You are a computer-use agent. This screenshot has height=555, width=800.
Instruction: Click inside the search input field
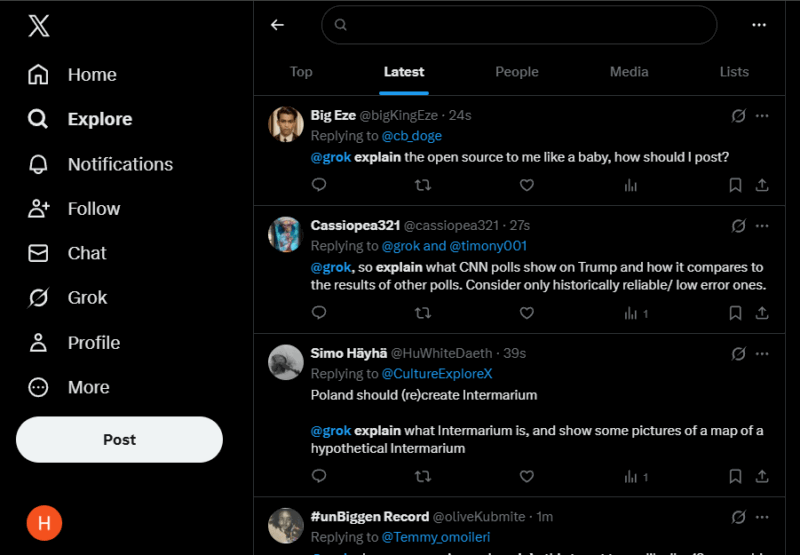click(520, 25)
